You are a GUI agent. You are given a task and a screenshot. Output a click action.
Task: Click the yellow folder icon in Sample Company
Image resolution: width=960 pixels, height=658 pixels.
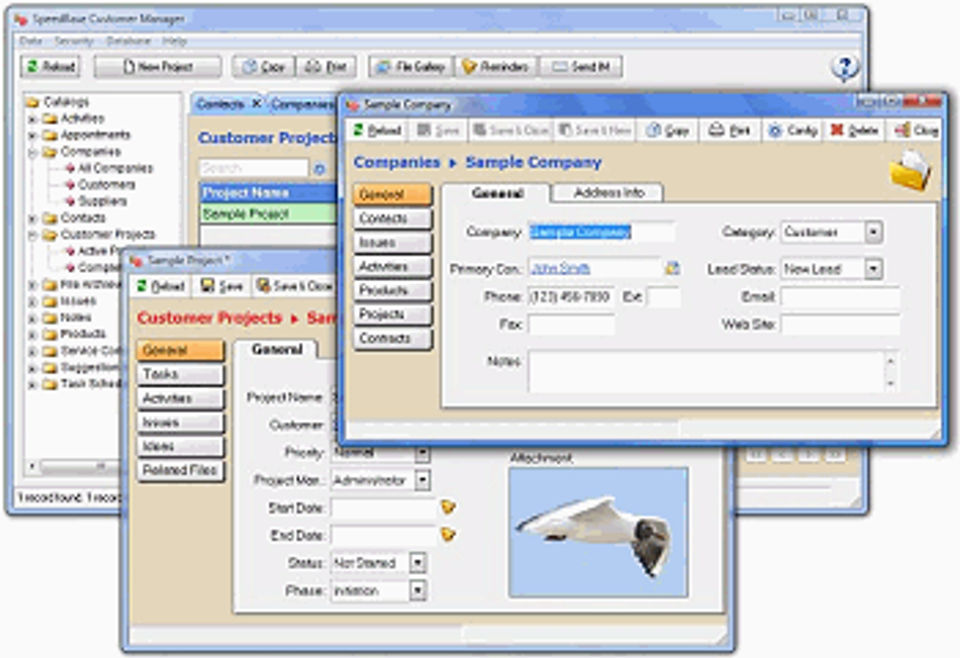pos(910,170)
